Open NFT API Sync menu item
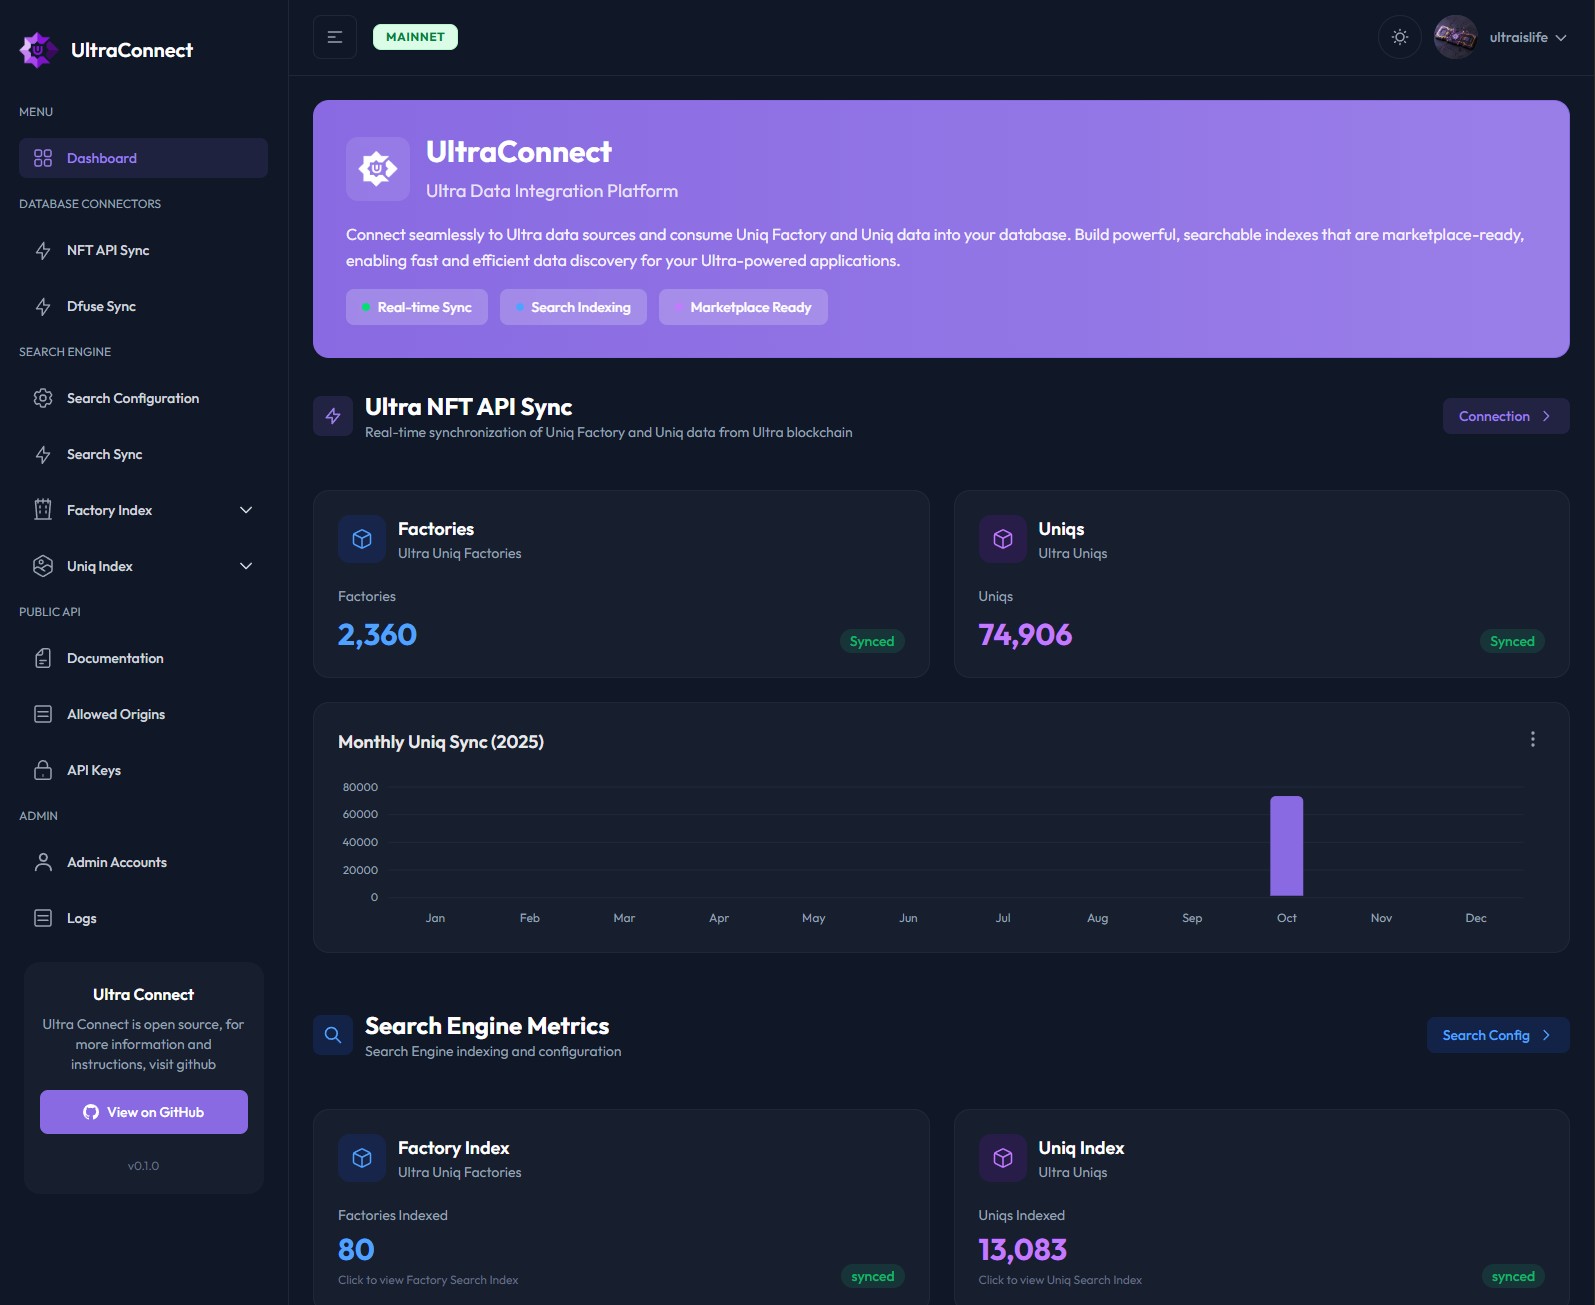1595x1305 pixels. [108, 250]
